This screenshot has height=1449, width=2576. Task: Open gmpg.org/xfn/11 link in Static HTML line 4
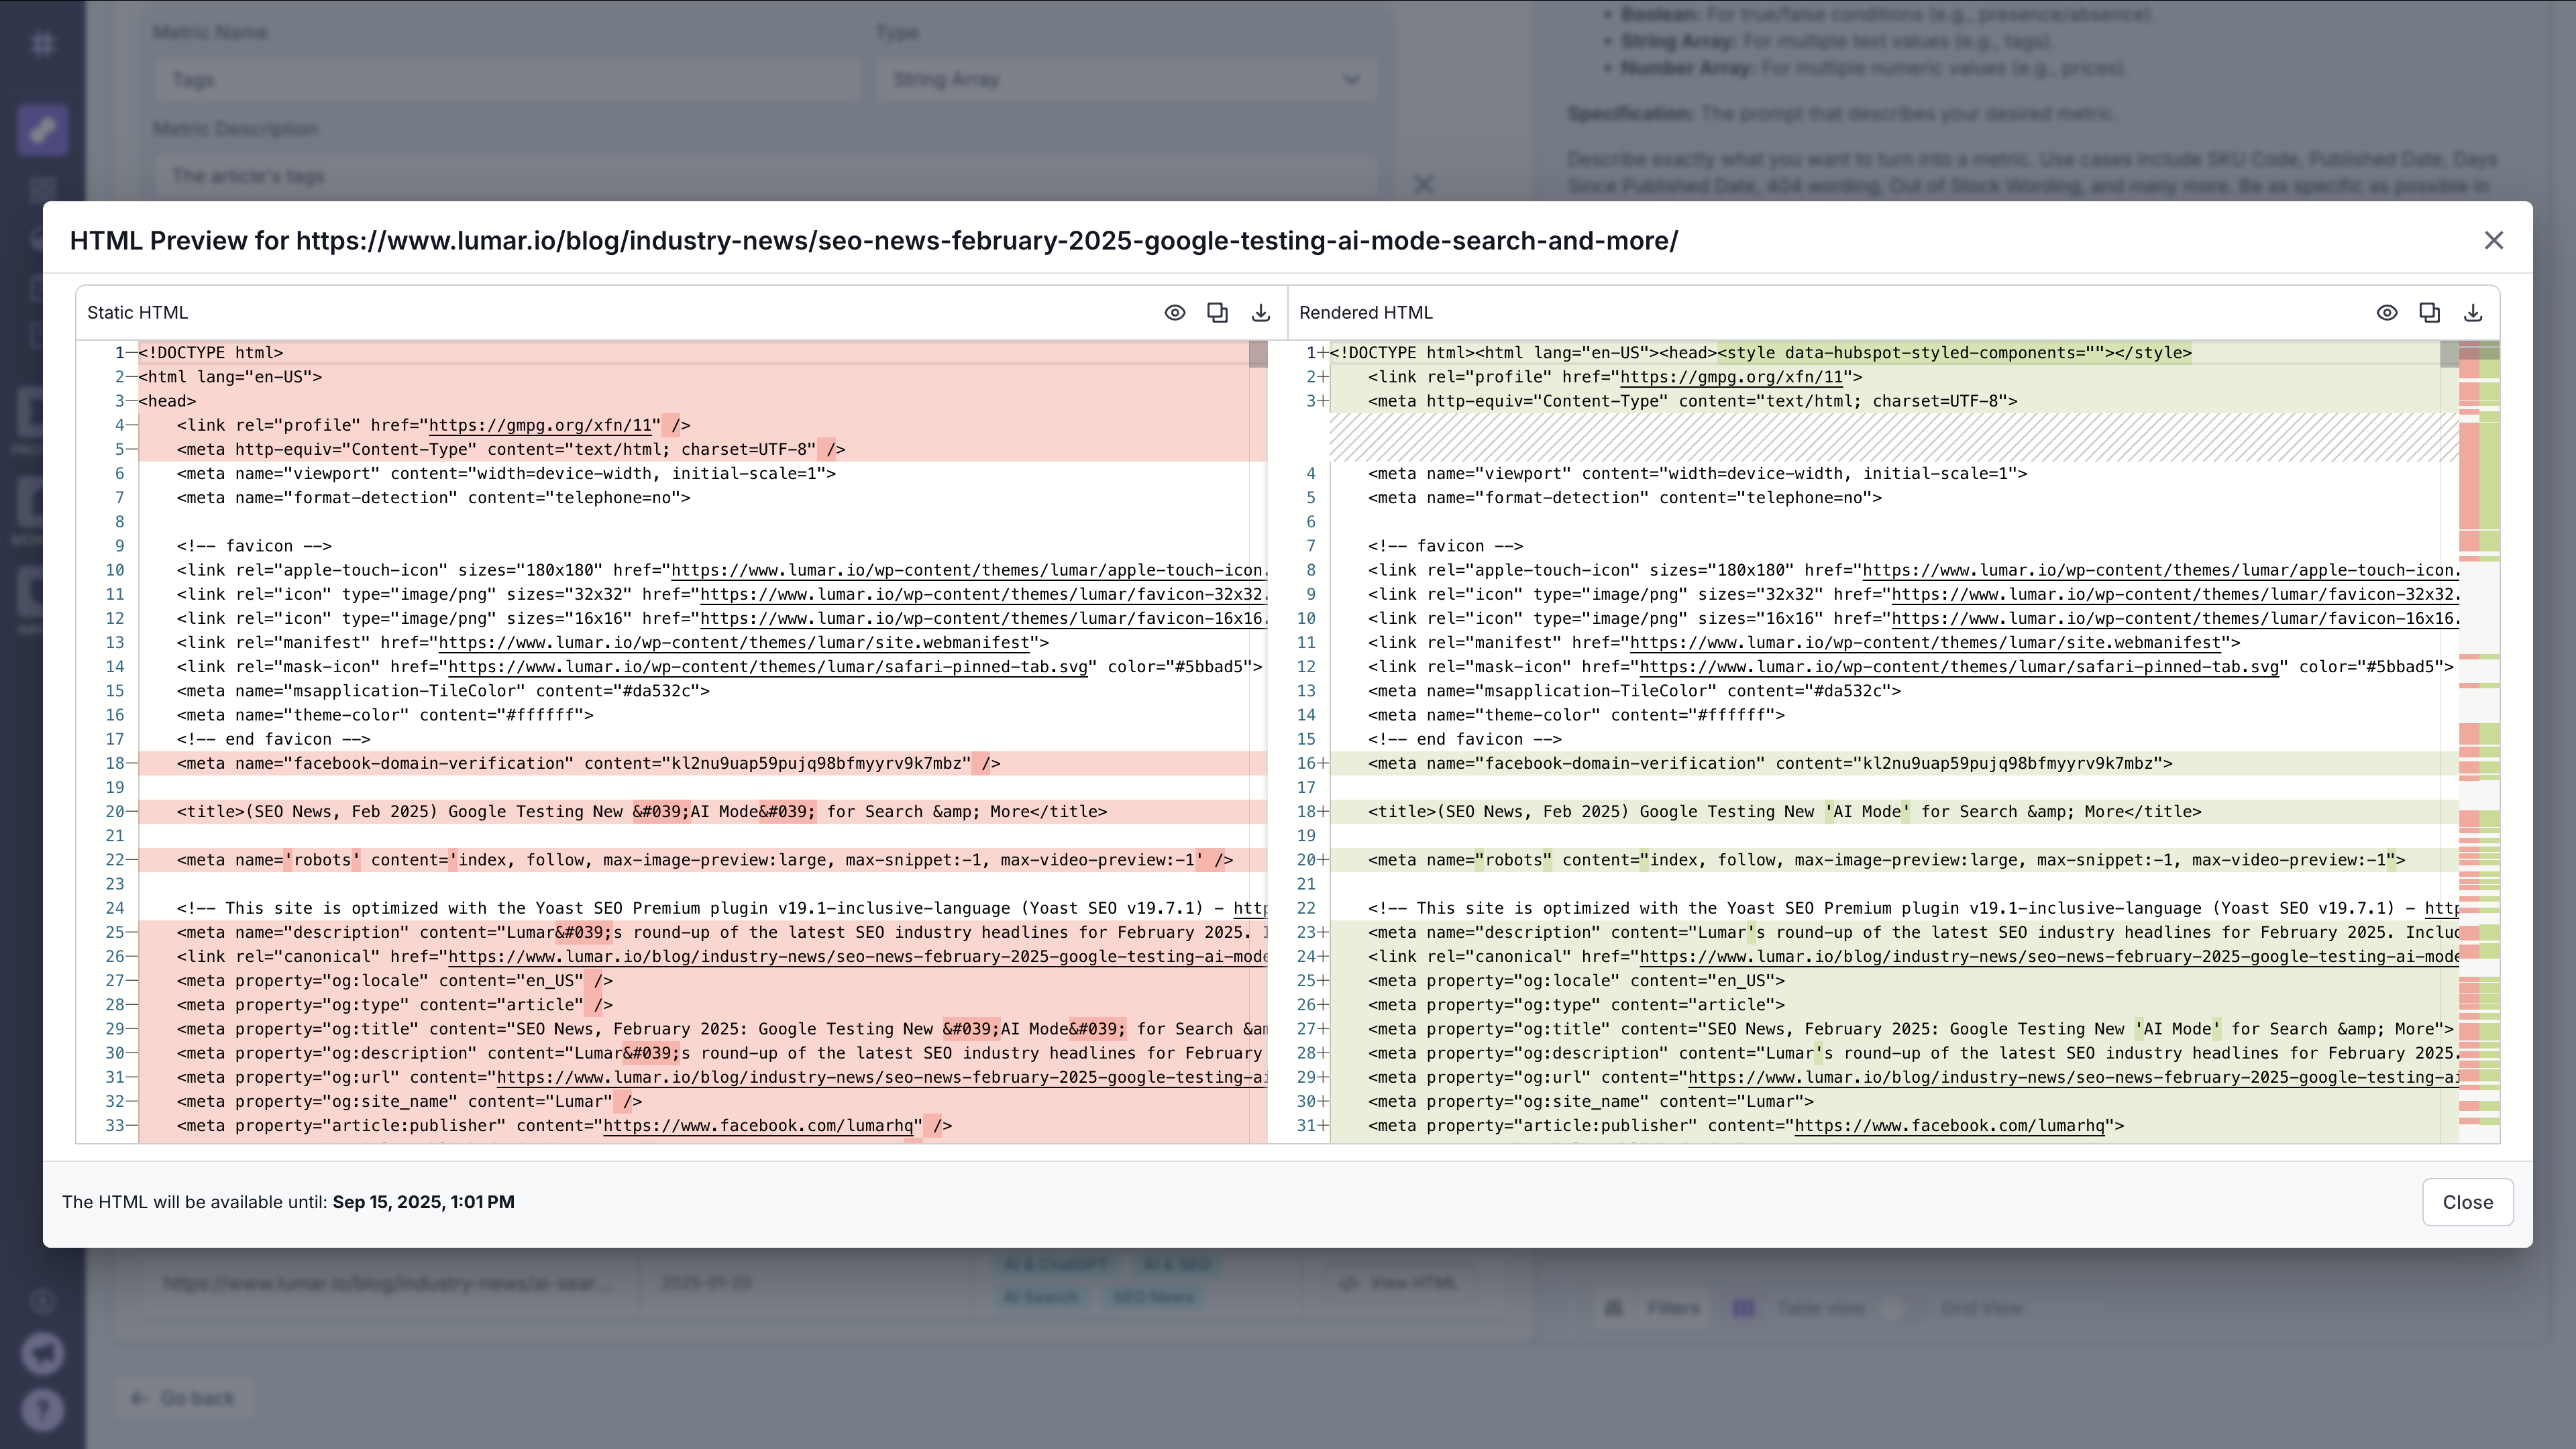coord(540,425)
